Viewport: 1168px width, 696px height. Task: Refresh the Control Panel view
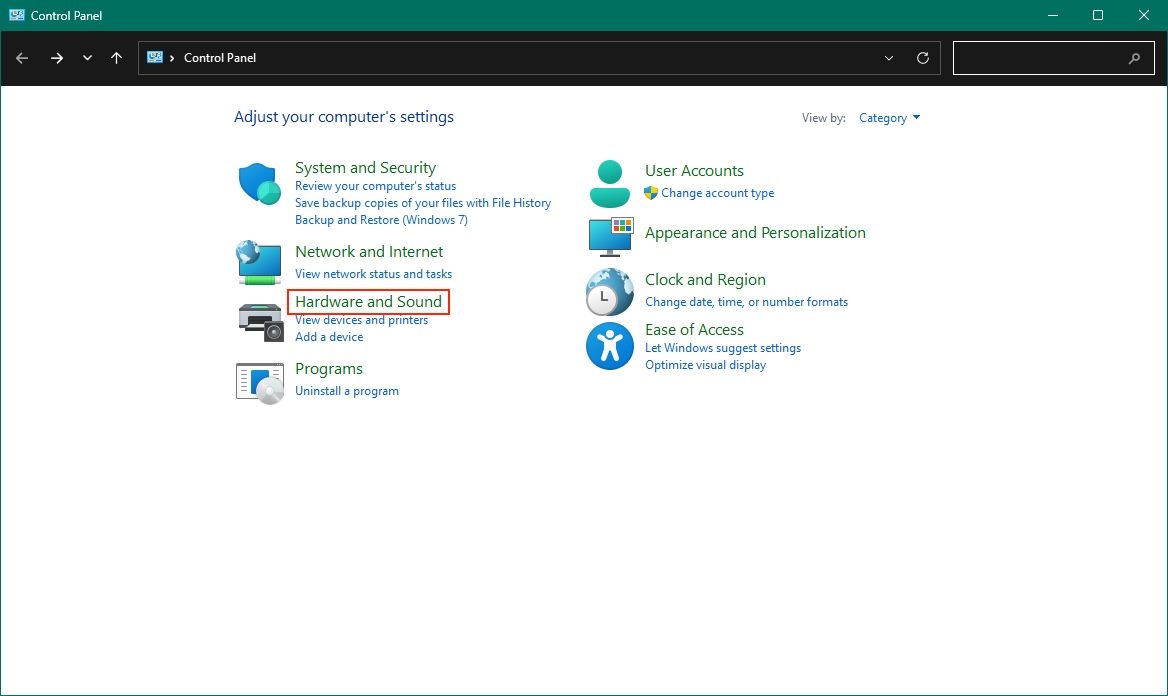tap(923, 58)
